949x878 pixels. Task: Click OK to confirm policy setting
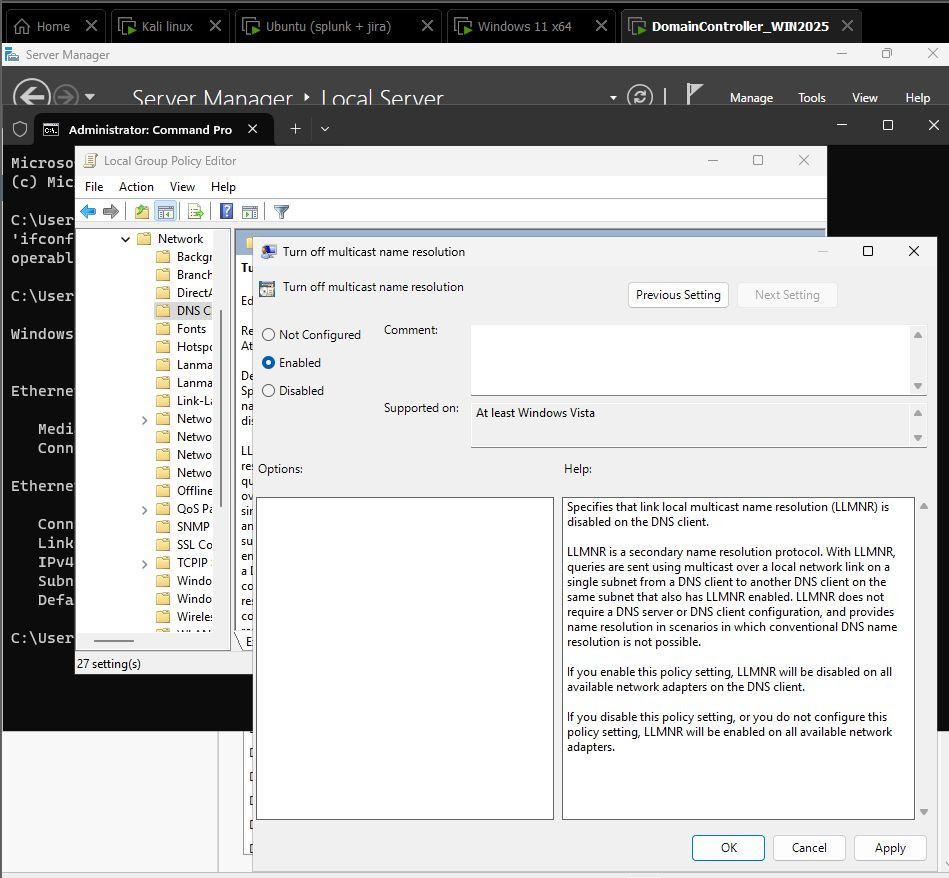pyautogui.click(x=728, y=848)
